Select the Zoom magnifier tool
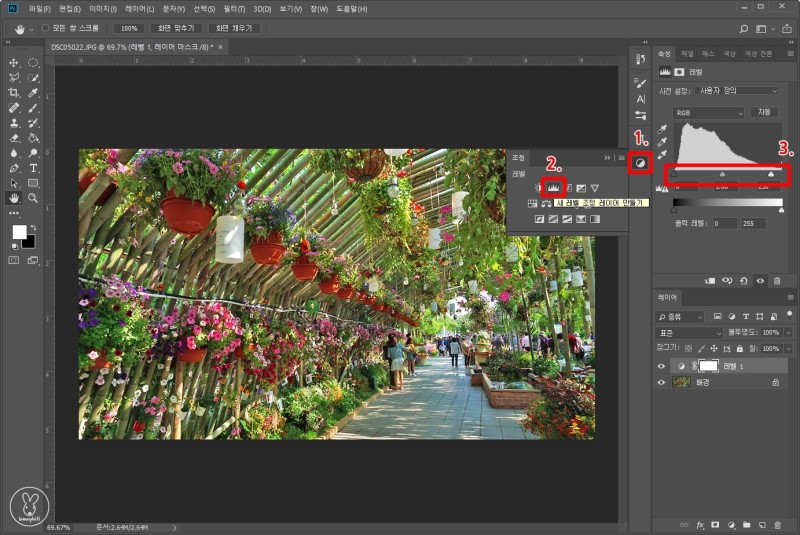Screen dimensions: 800x535 point(33,198)
